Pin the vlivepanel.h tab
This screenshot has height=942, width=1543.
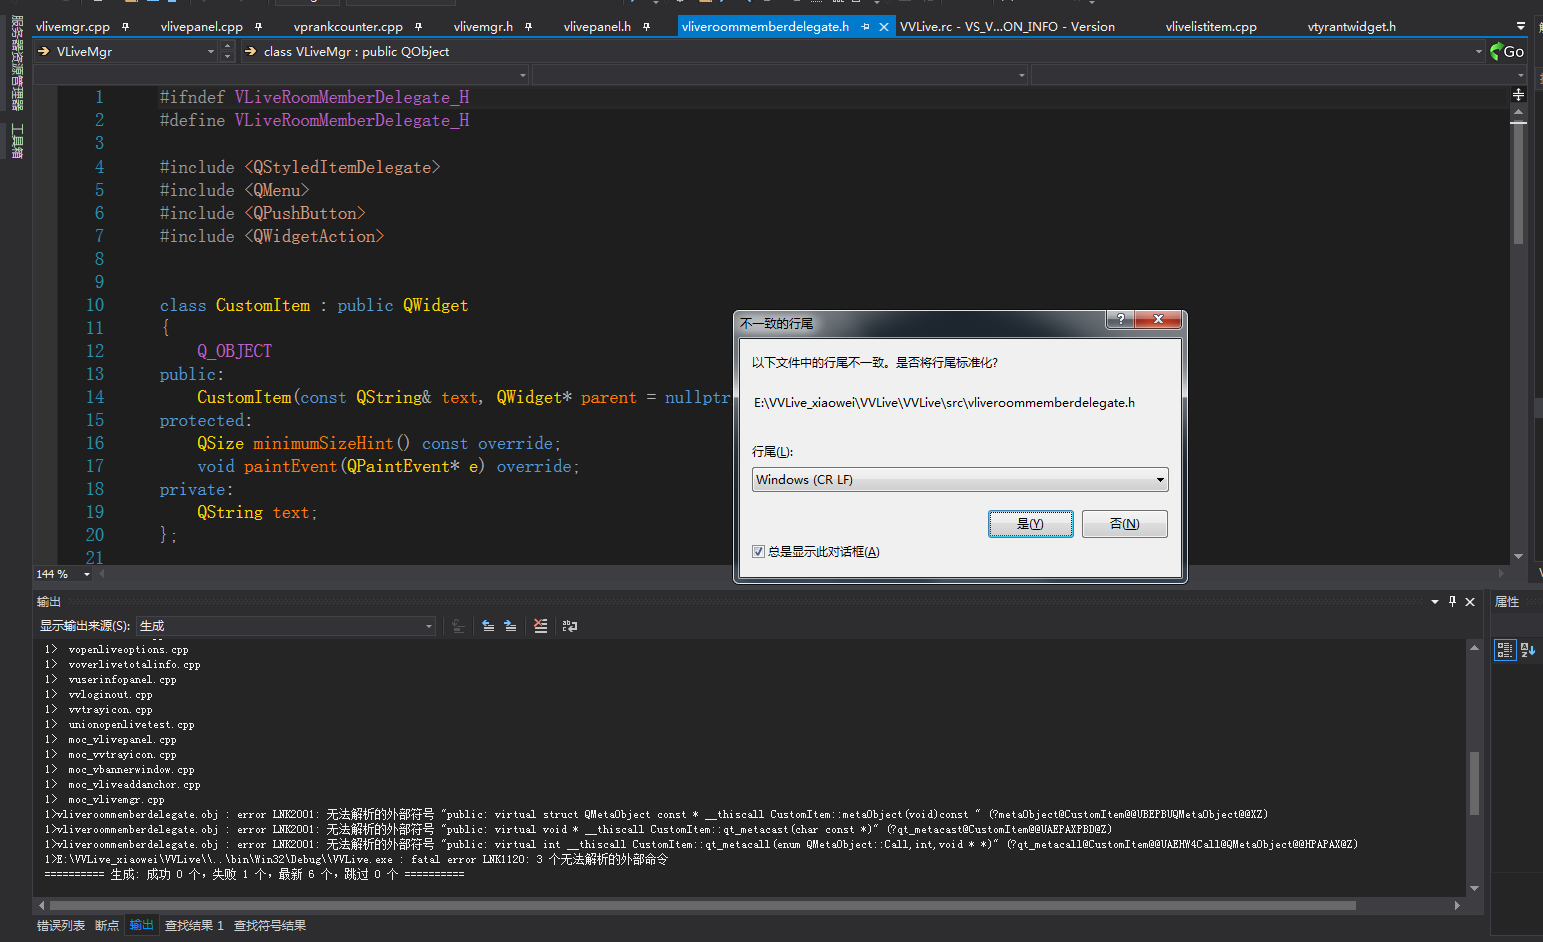646,27
